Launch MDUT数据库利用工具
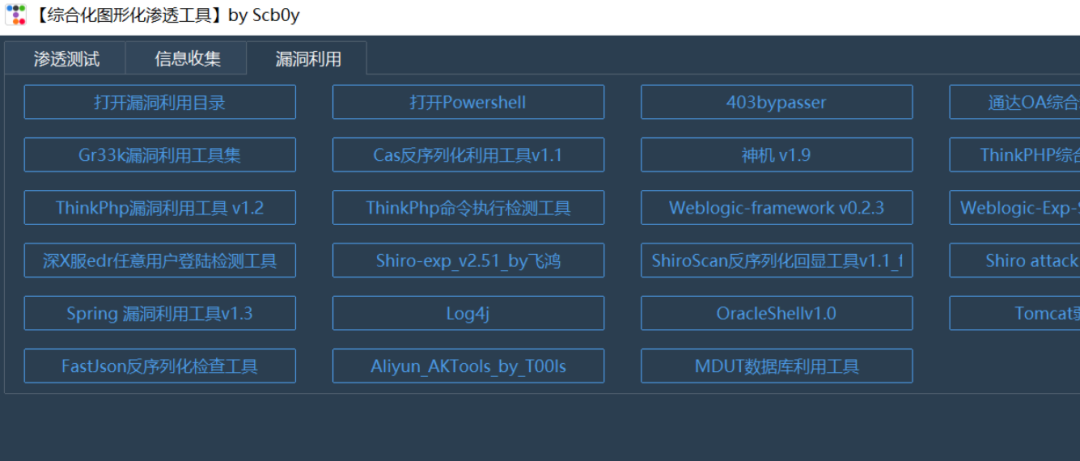 coord(777,366)
